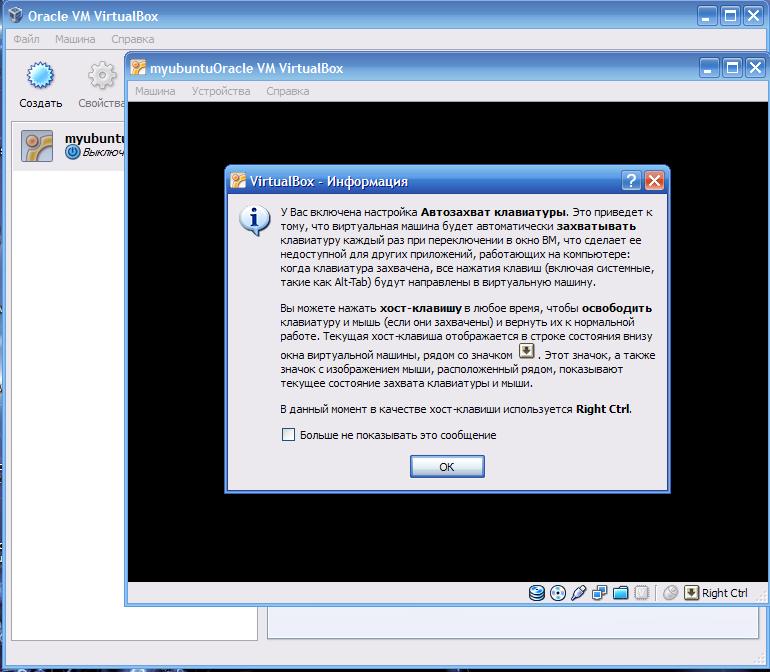Confirm the dialog with OK button
Screen dimensions: 770x672
tap(447, 466)
